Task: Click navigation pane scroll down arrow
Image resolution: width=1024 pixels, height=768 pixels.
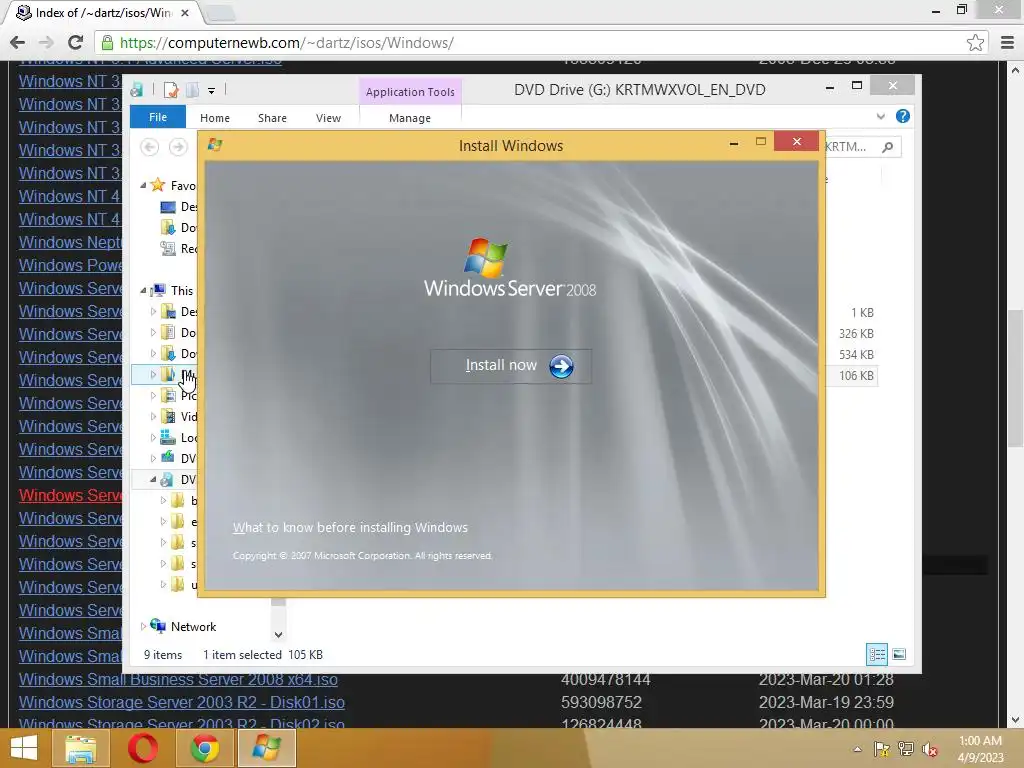Action: (278, 634)
